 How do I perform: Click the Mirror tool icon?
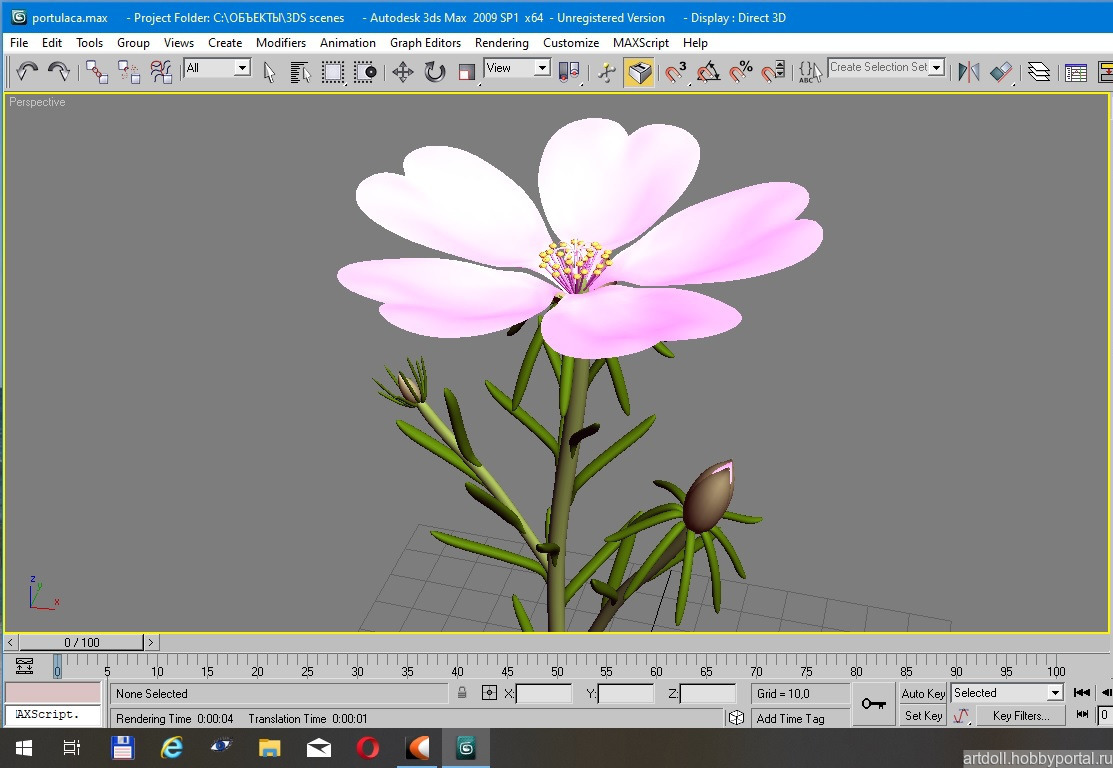pos(968,72)
